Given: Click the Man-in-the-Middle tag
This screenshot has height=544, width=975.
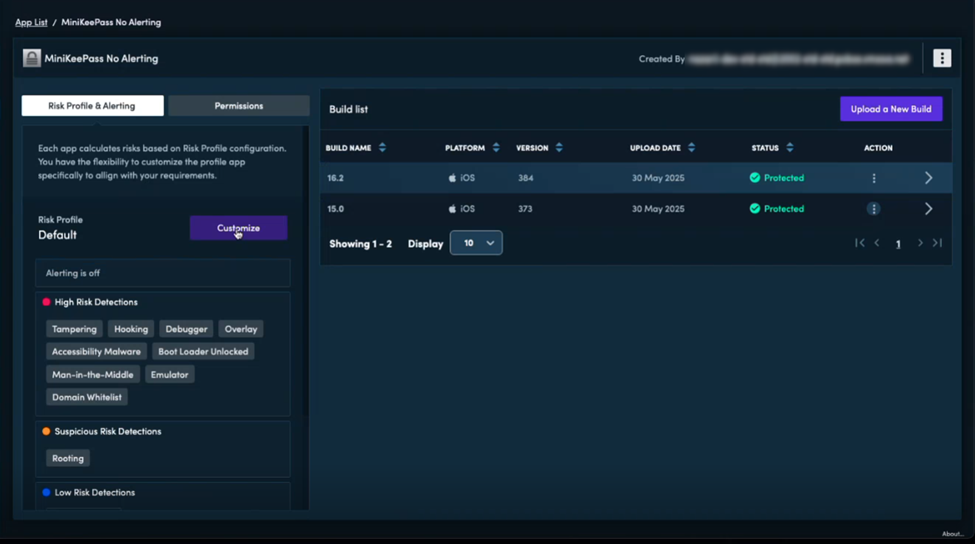Looking at the screenshot, I should pos(93,375).
